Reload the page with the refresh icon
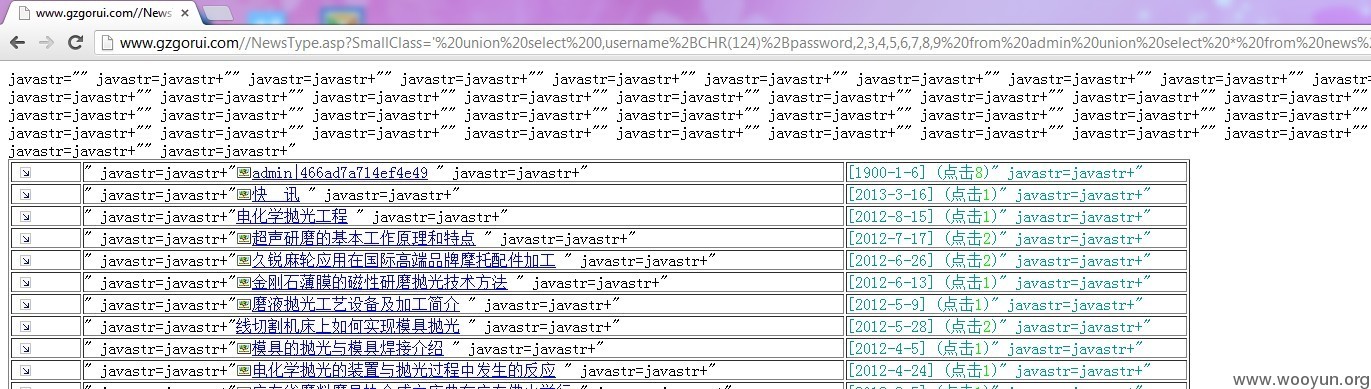This screenshot has width=1371, height=389. (75, 43)
